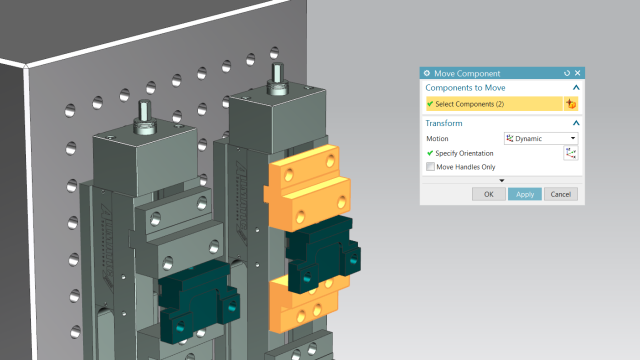
Task: Click the Select Components (2) field
Action: [494, 104]
